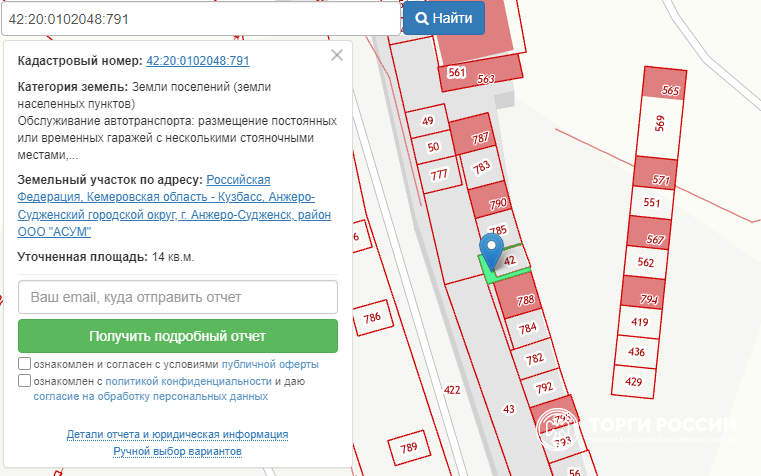Close the cadastral info popup

[x=337, y=56]
